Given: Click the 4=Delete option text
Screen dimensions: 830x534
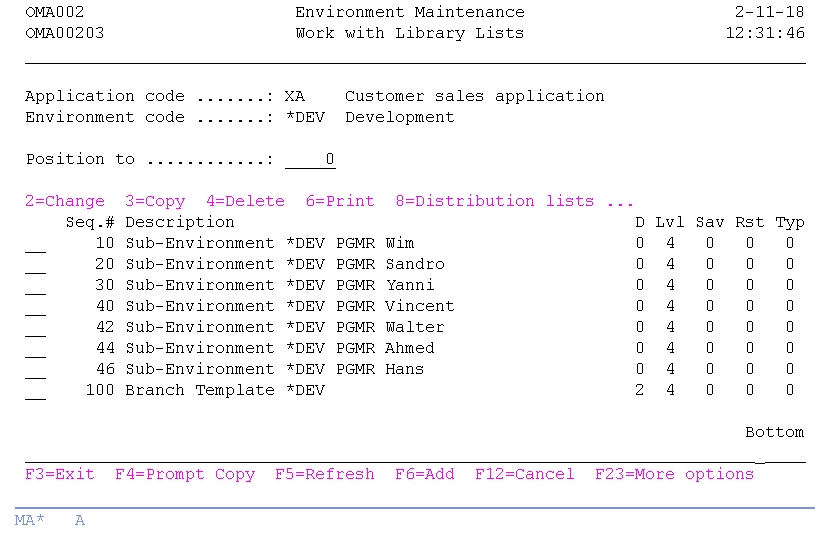Looking at the screenshot, I should click(245, 202).
